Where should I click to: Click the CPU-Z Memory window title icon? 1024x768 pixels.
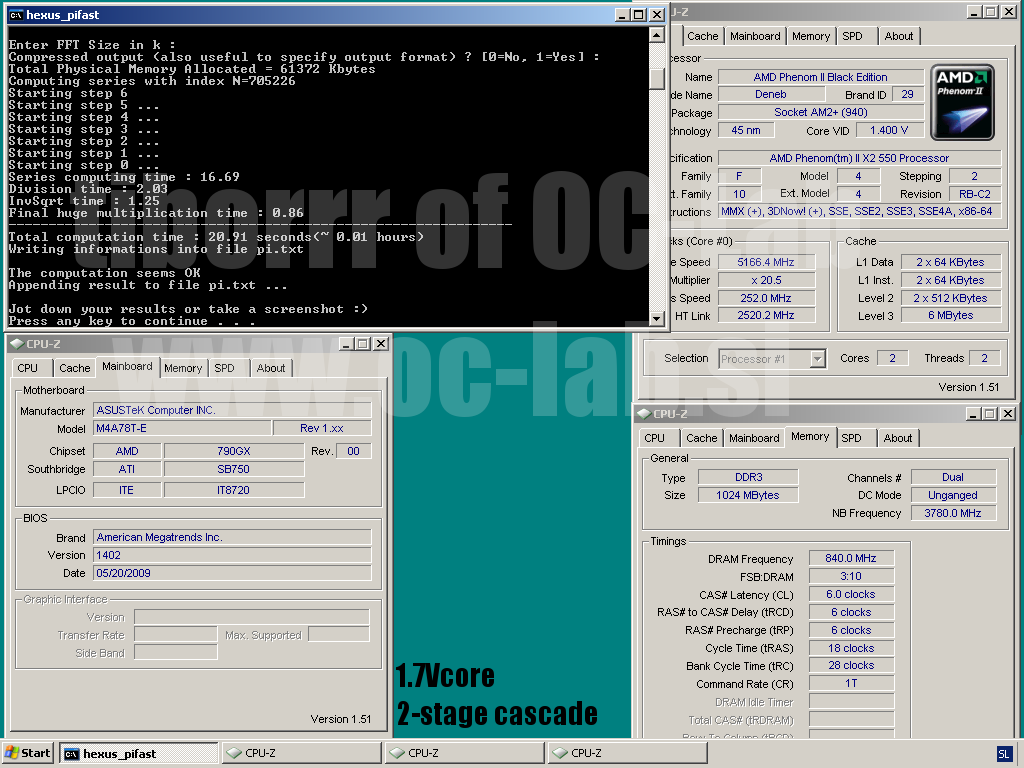644,413
